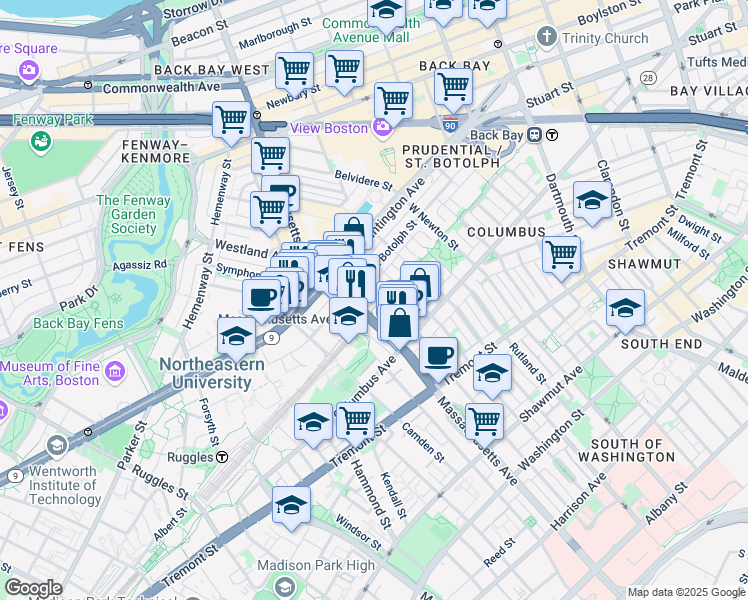This screenshot has height=600, width=748.
Task: Click the Fenway Park stadium pin
Action: [41, 142]
